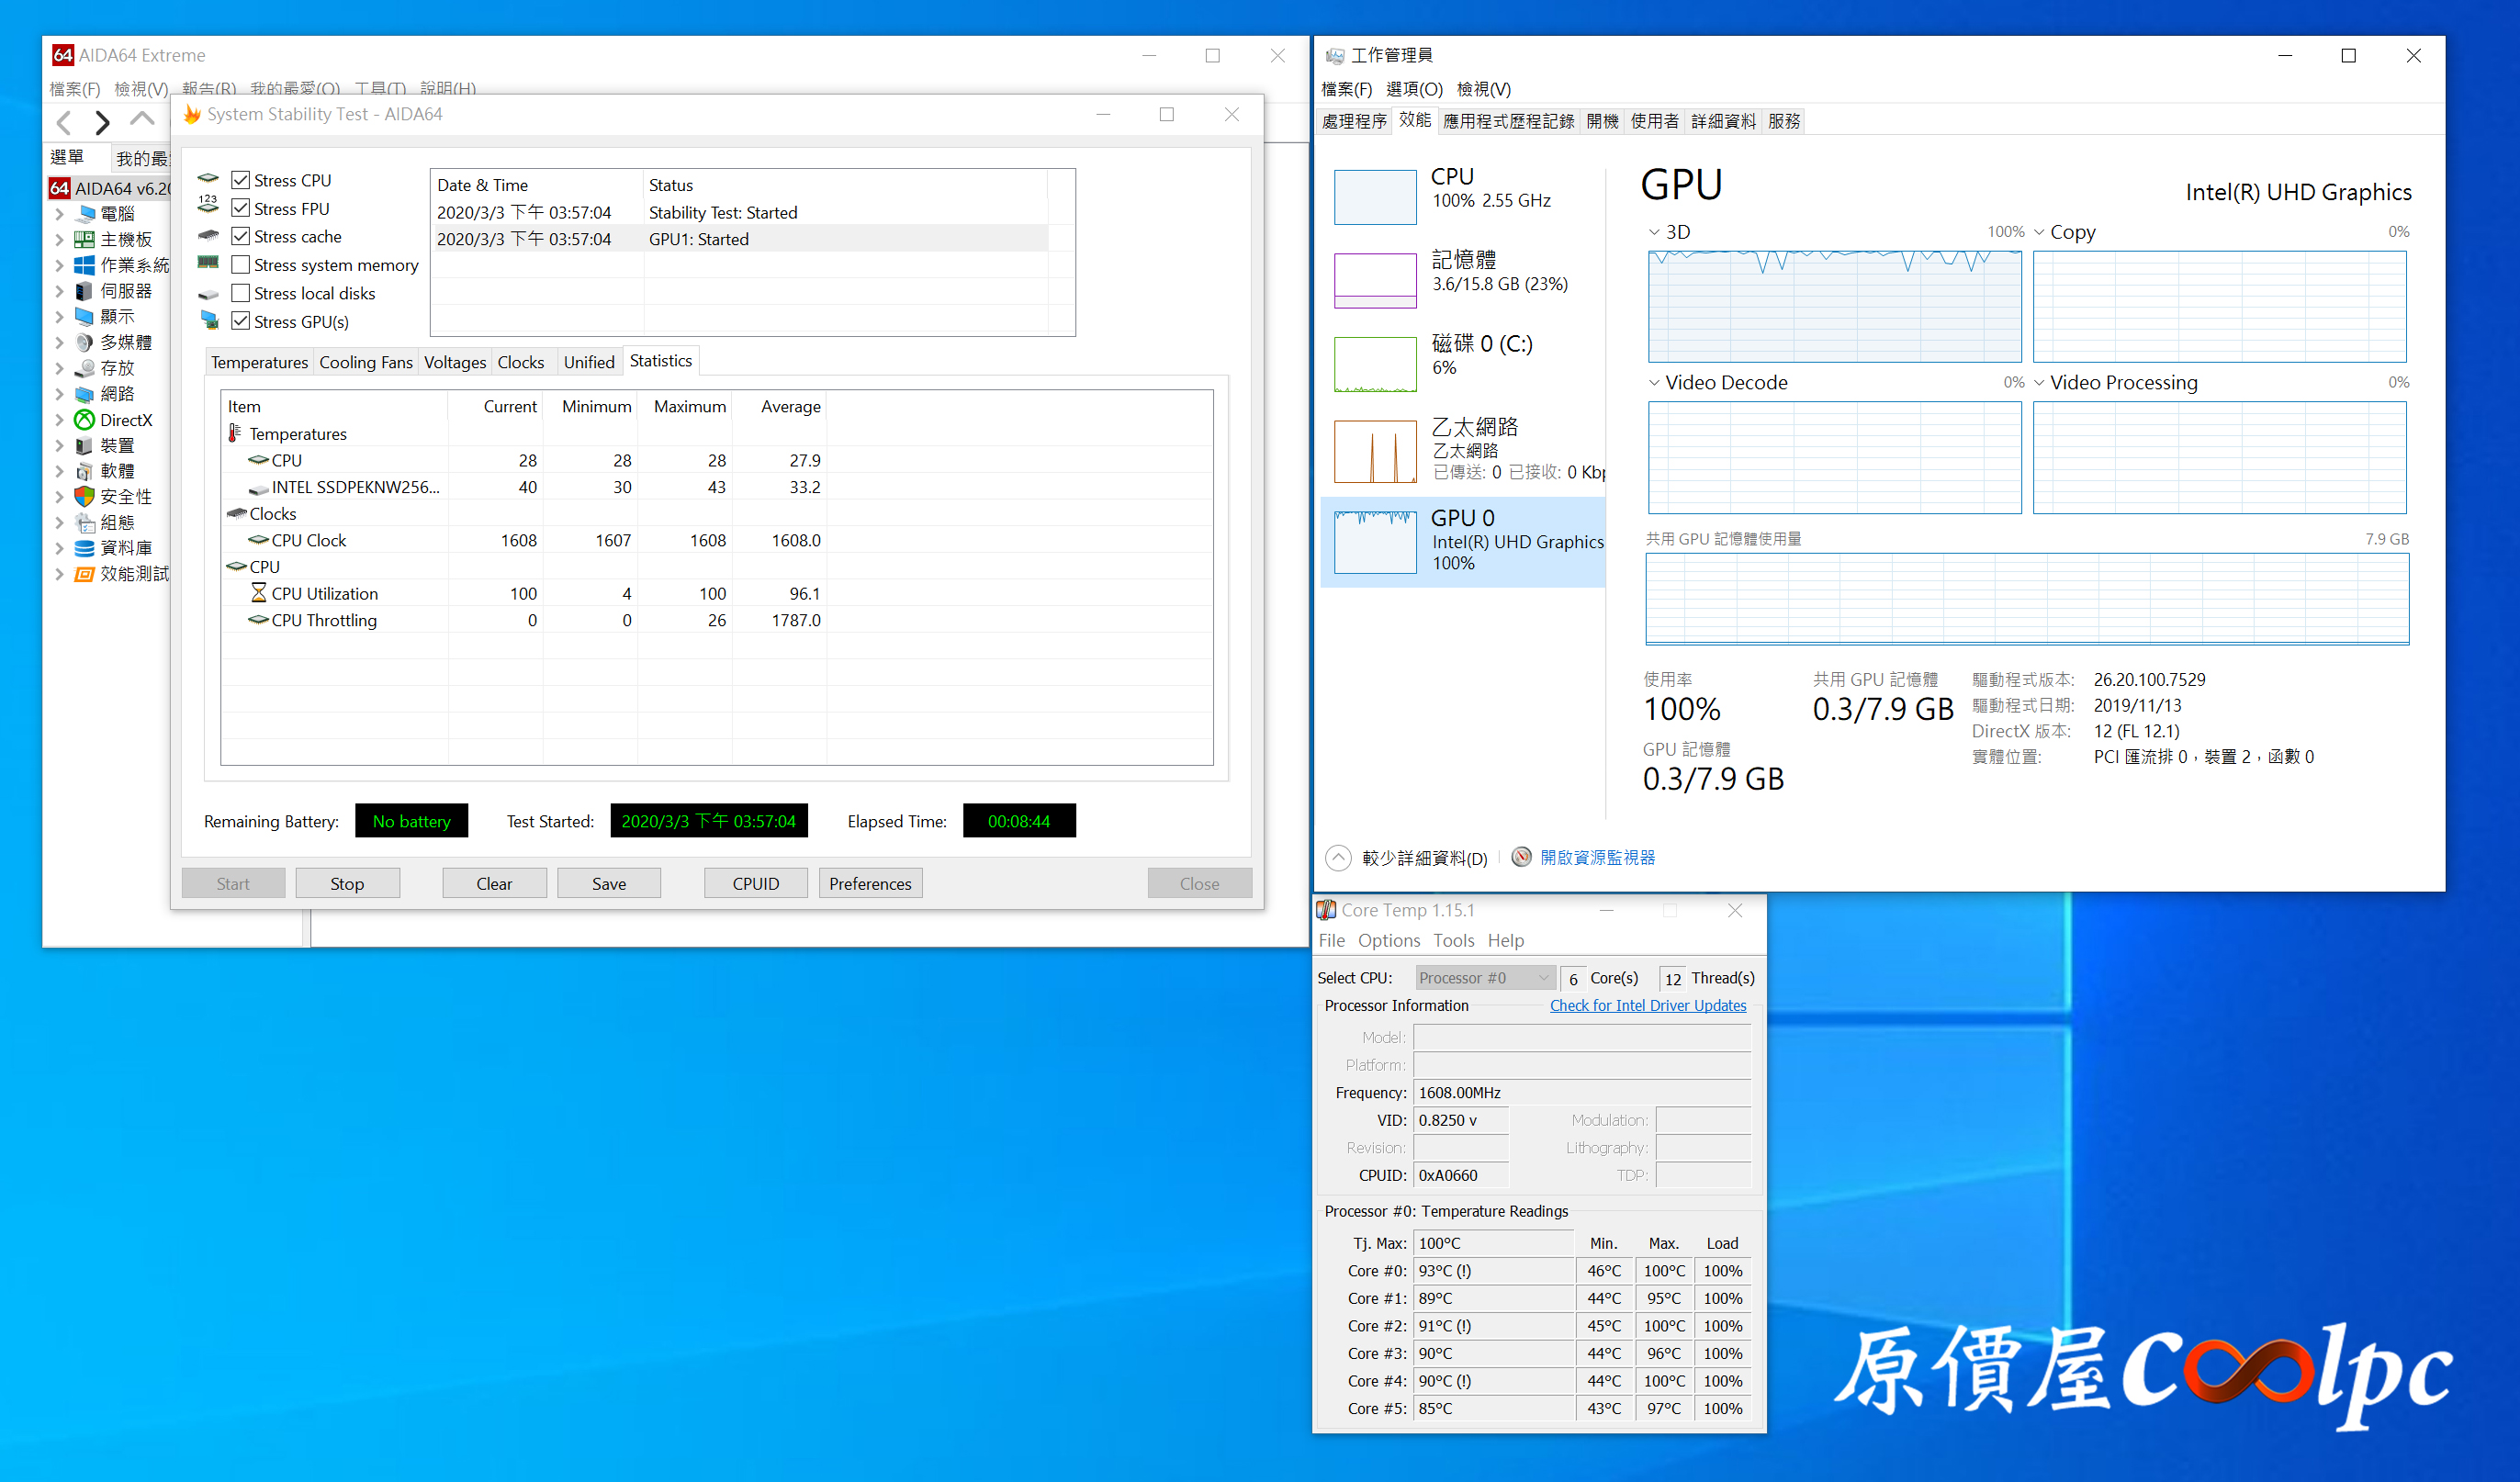
Task: Enable Stress local disks checkbox
Action: 240,293
